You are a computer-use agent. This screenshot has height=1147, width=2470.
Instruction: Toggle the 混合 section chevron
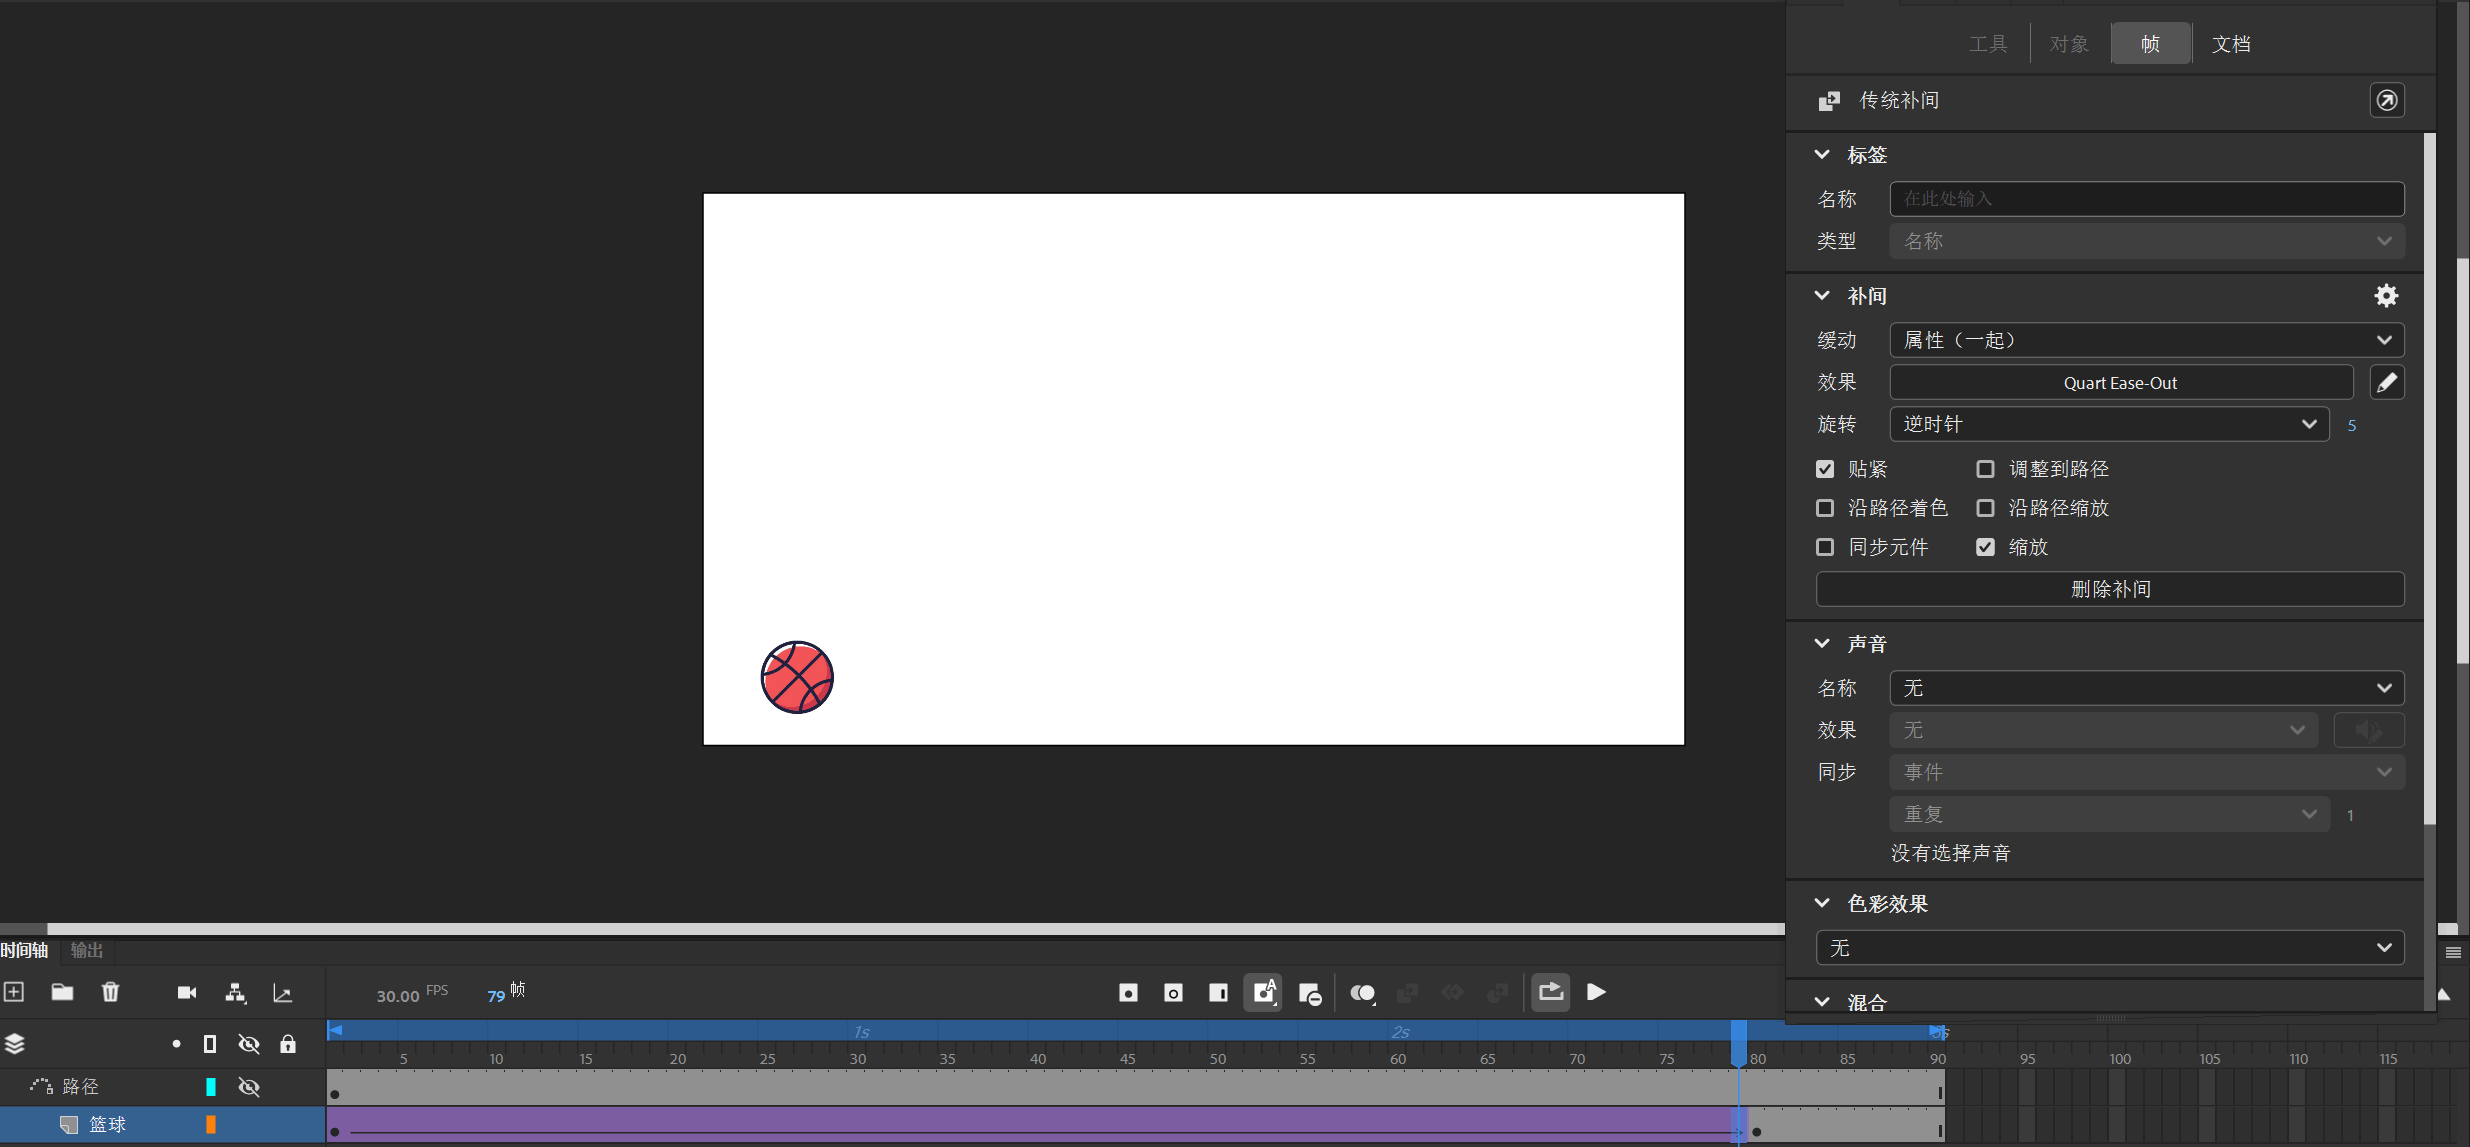pyautogui.click(x=1822, y=1002)
